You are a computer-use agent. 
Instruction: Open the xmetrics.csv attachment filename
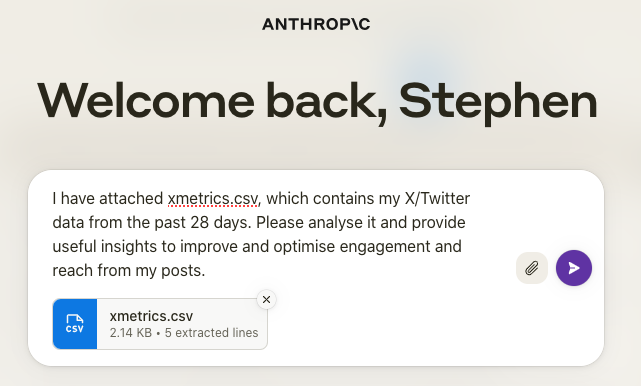(x=151, y=316)
